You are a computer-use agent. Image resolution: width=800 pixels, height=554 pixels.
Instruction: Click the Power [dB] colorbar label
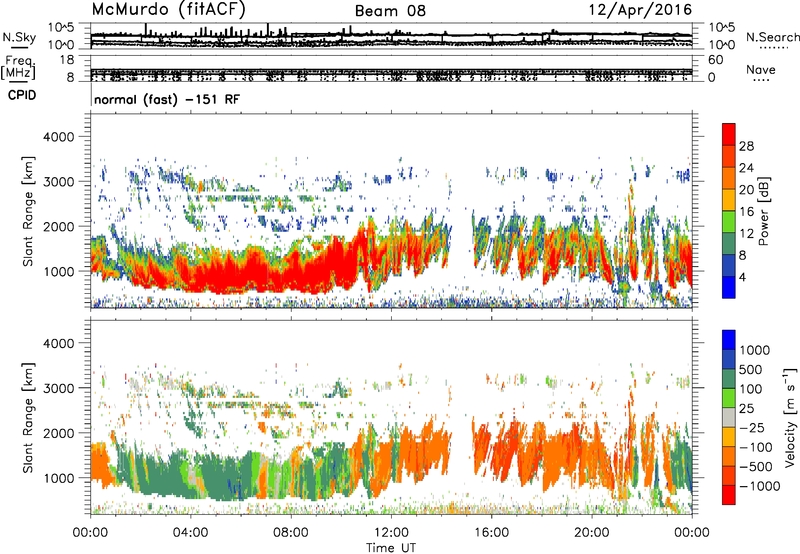(x=763, y=211)
